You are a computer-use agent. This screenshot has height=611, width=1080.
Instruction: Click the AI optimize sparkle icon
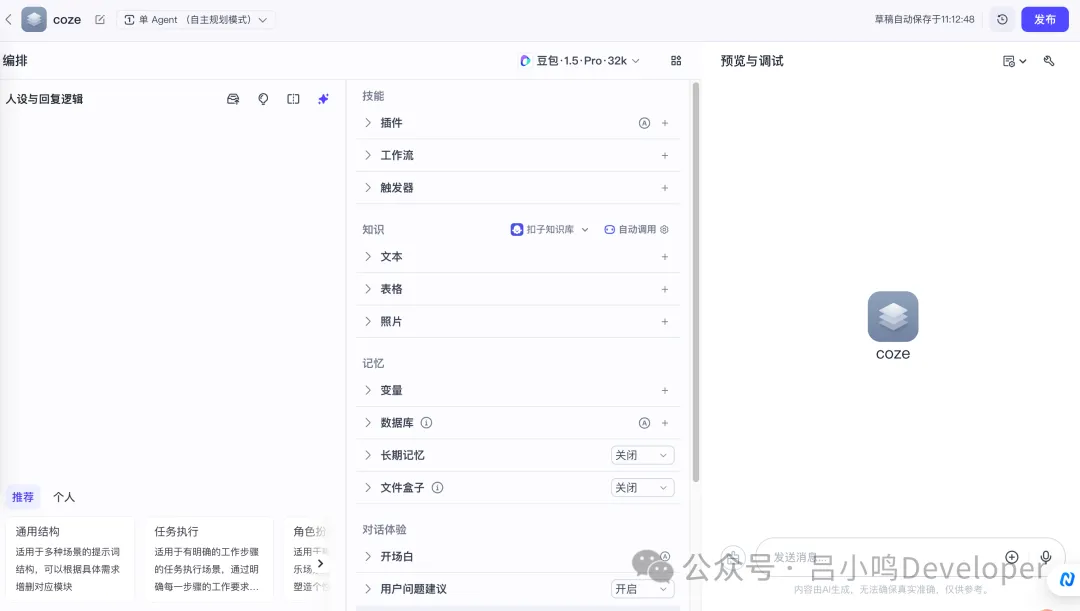click(x=323, y=99)
